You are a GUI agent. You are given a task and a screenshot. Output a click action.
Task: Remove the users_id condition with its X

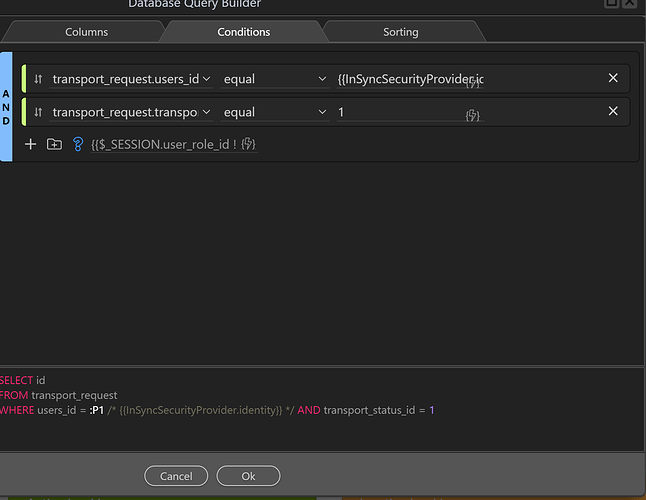(x=613, y=78)
